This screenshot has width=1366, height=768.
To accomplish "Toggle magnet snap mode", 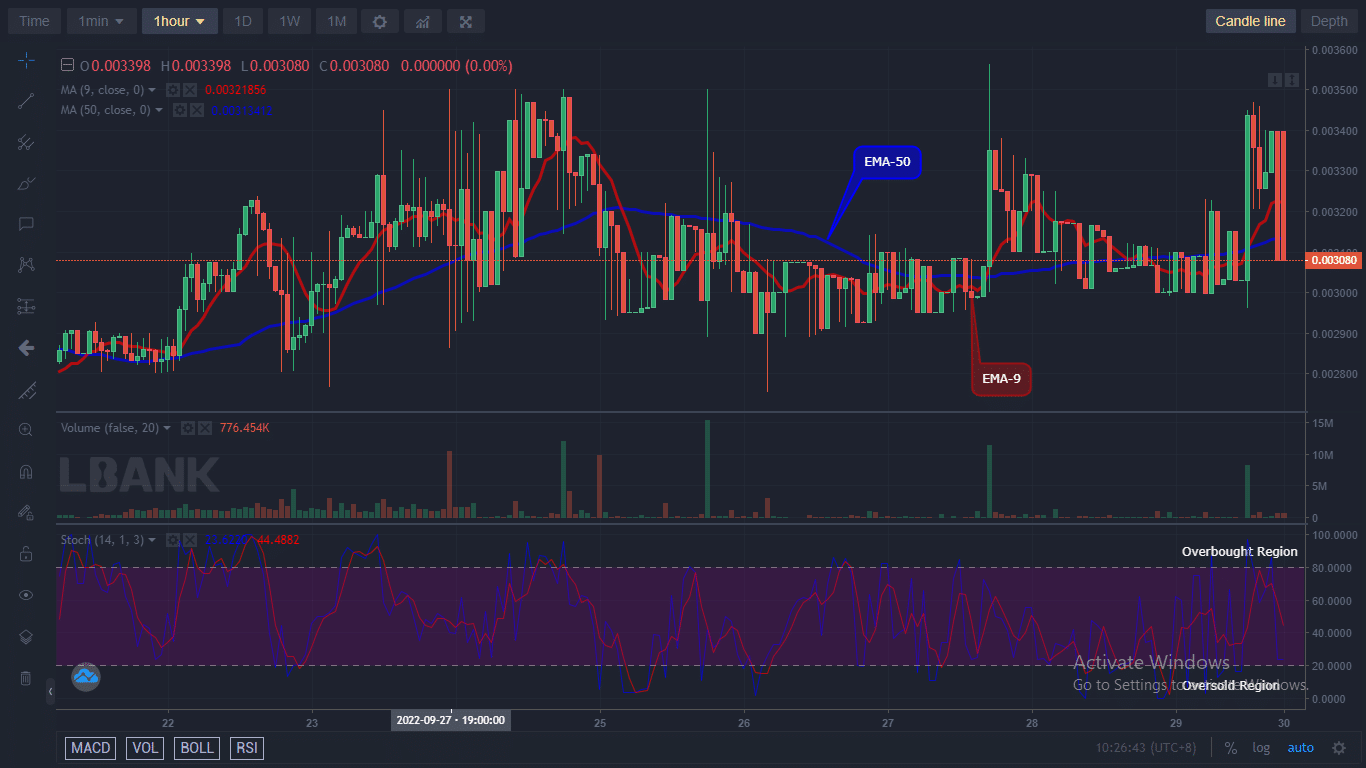I will coord(26,471).
